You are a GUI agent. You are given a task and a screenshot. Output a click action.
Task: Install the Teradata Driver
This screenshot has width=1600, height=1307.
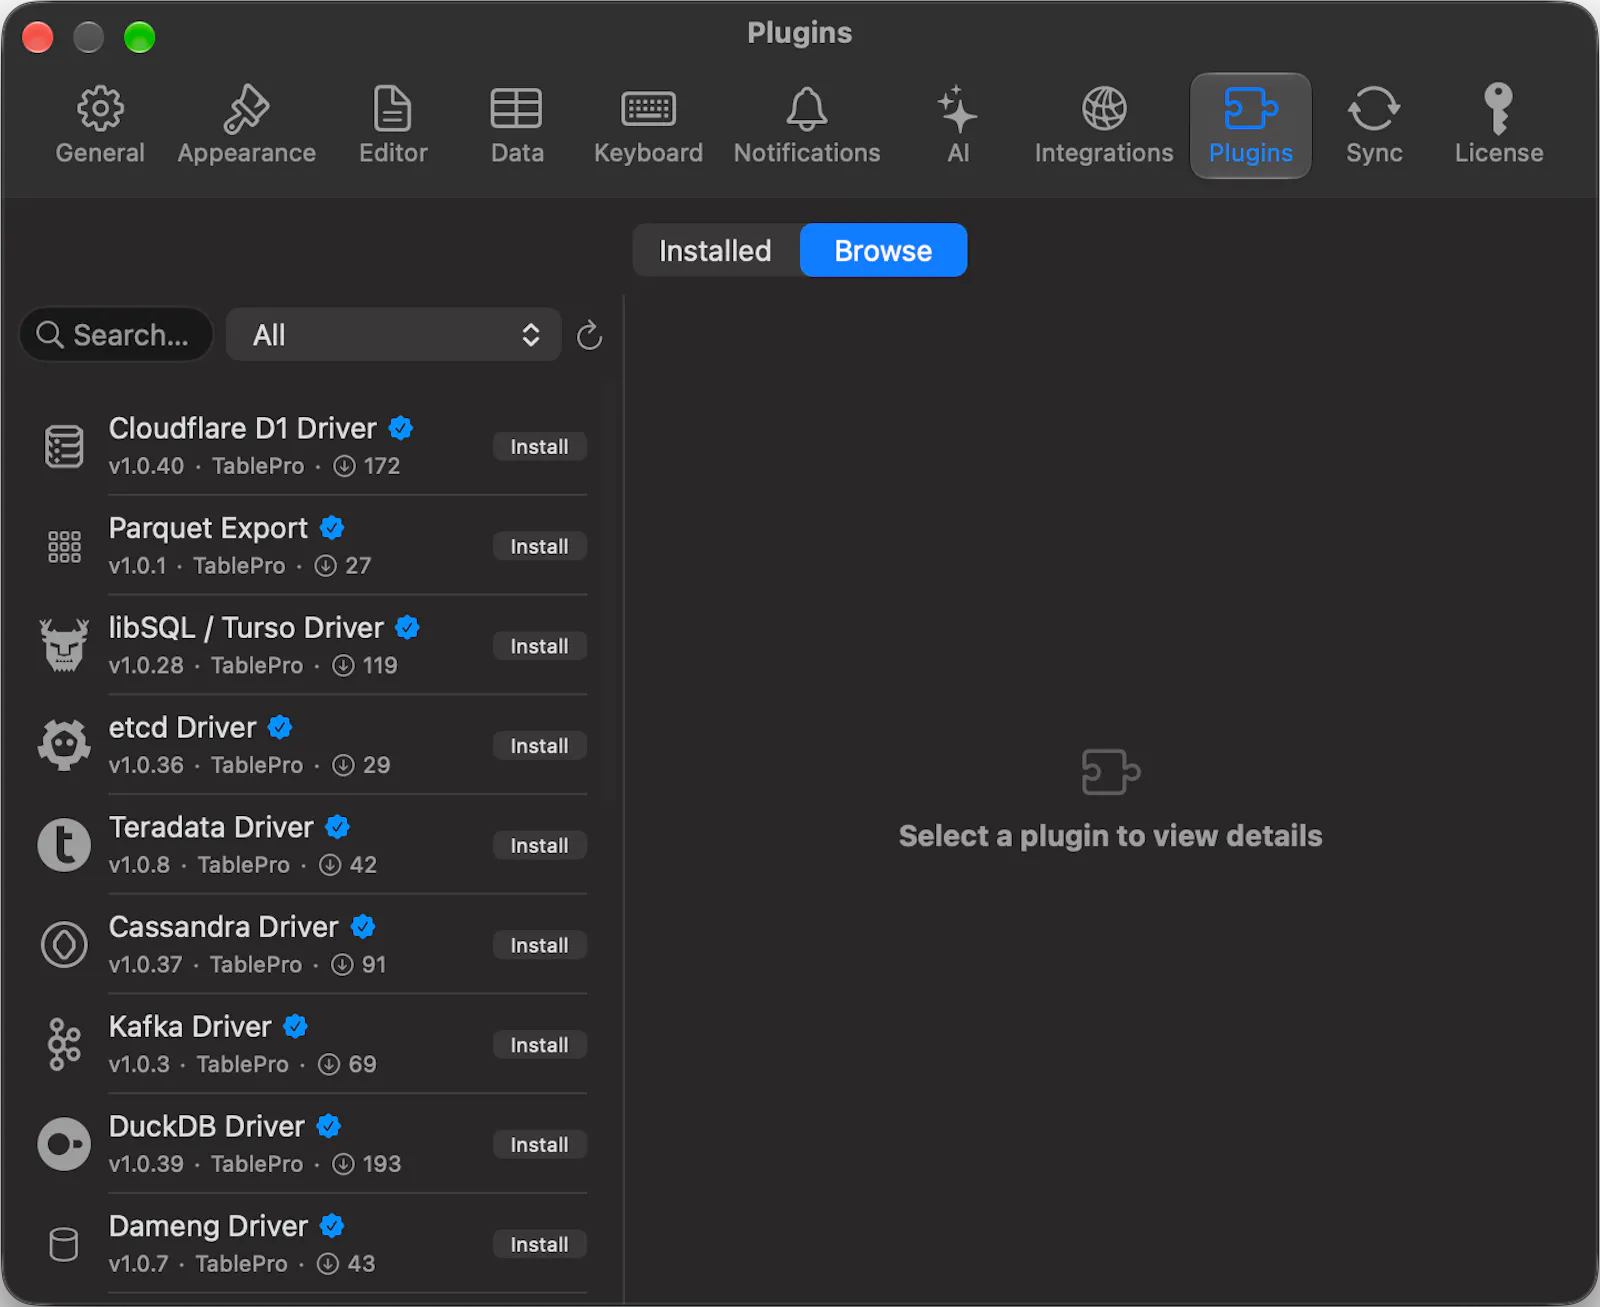point(539,846)
